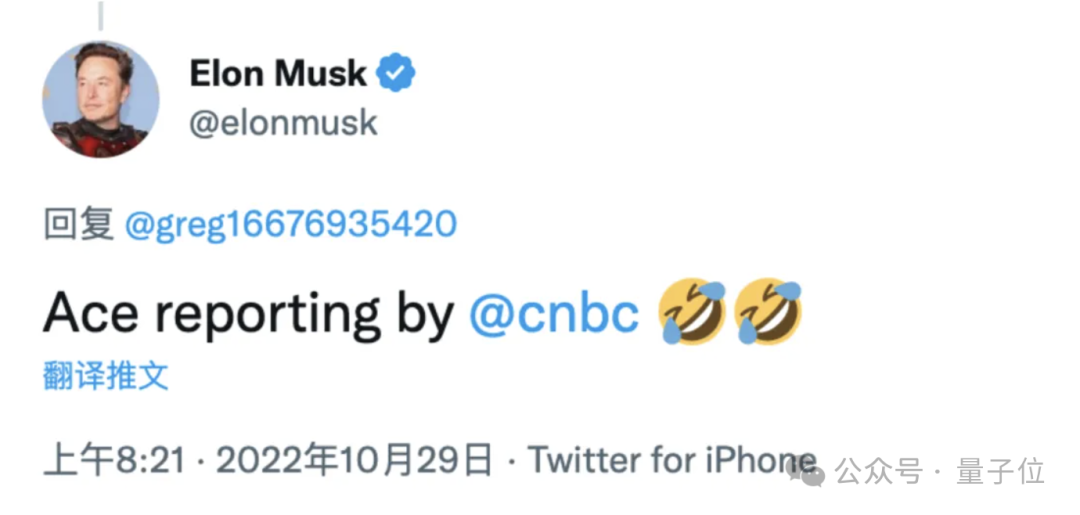Click Elon Musk's profile avatar

(x=101, y=100)
